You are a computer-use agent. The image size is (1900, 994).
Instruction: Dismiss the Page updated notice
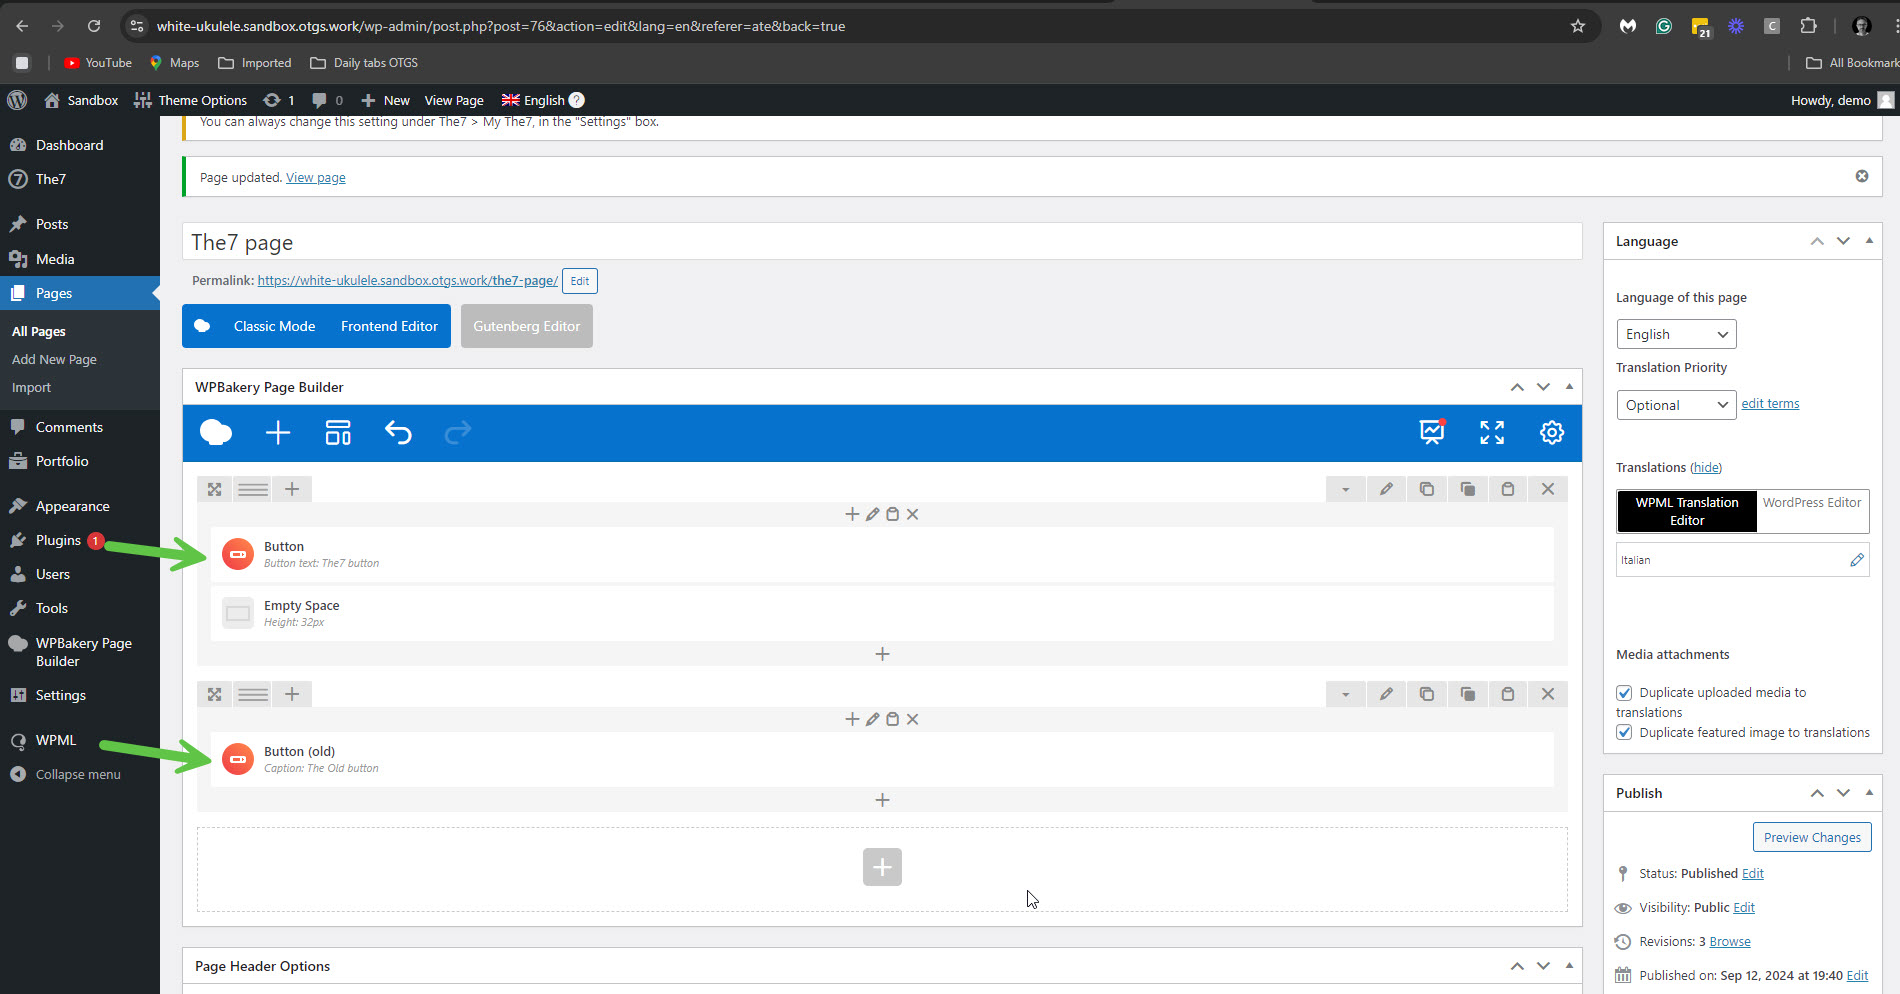pyautogui.click(x=1862, y=176)
